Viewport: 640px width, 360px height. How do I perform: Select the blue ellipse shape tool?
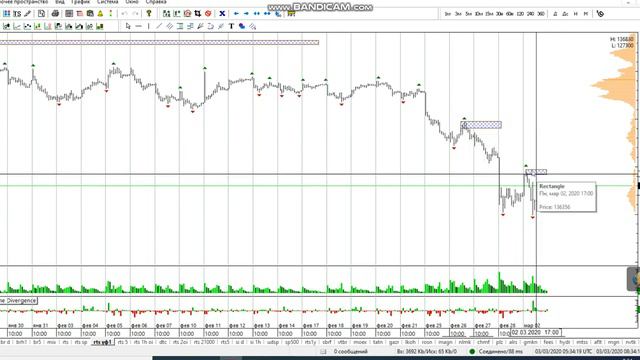tap(242, 26)
